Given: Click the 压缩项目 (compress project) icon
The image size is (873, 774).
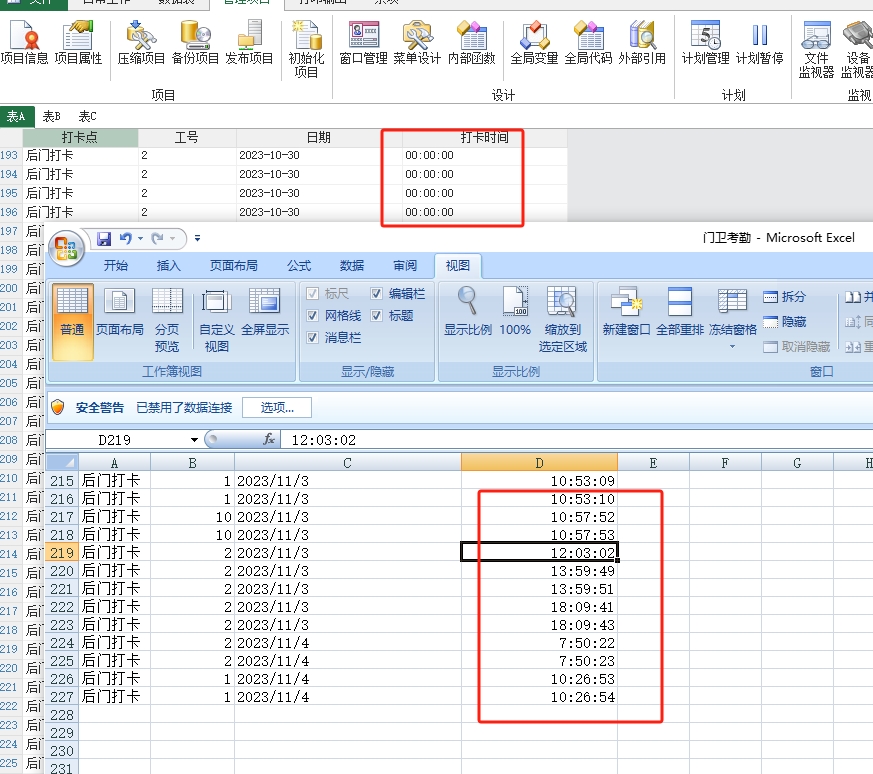Looking at the screenshot, I should tap(141, 45).
